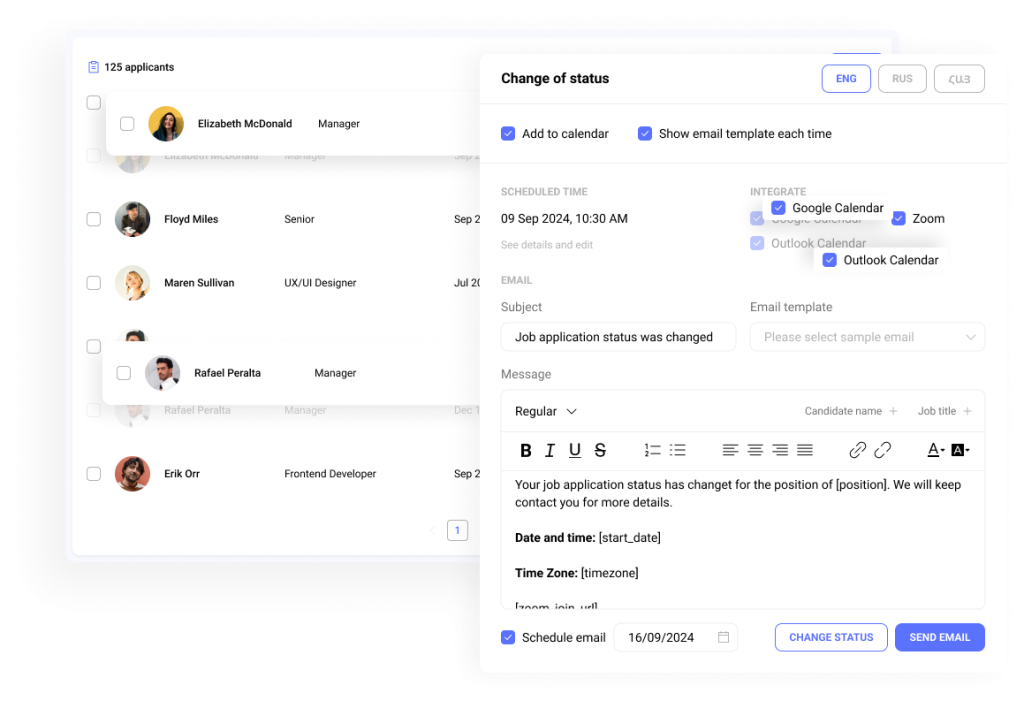The width and height of the screenshot is (1024, 701).
Task: Click the email Subject input field
Action: (x=618, y=337)
